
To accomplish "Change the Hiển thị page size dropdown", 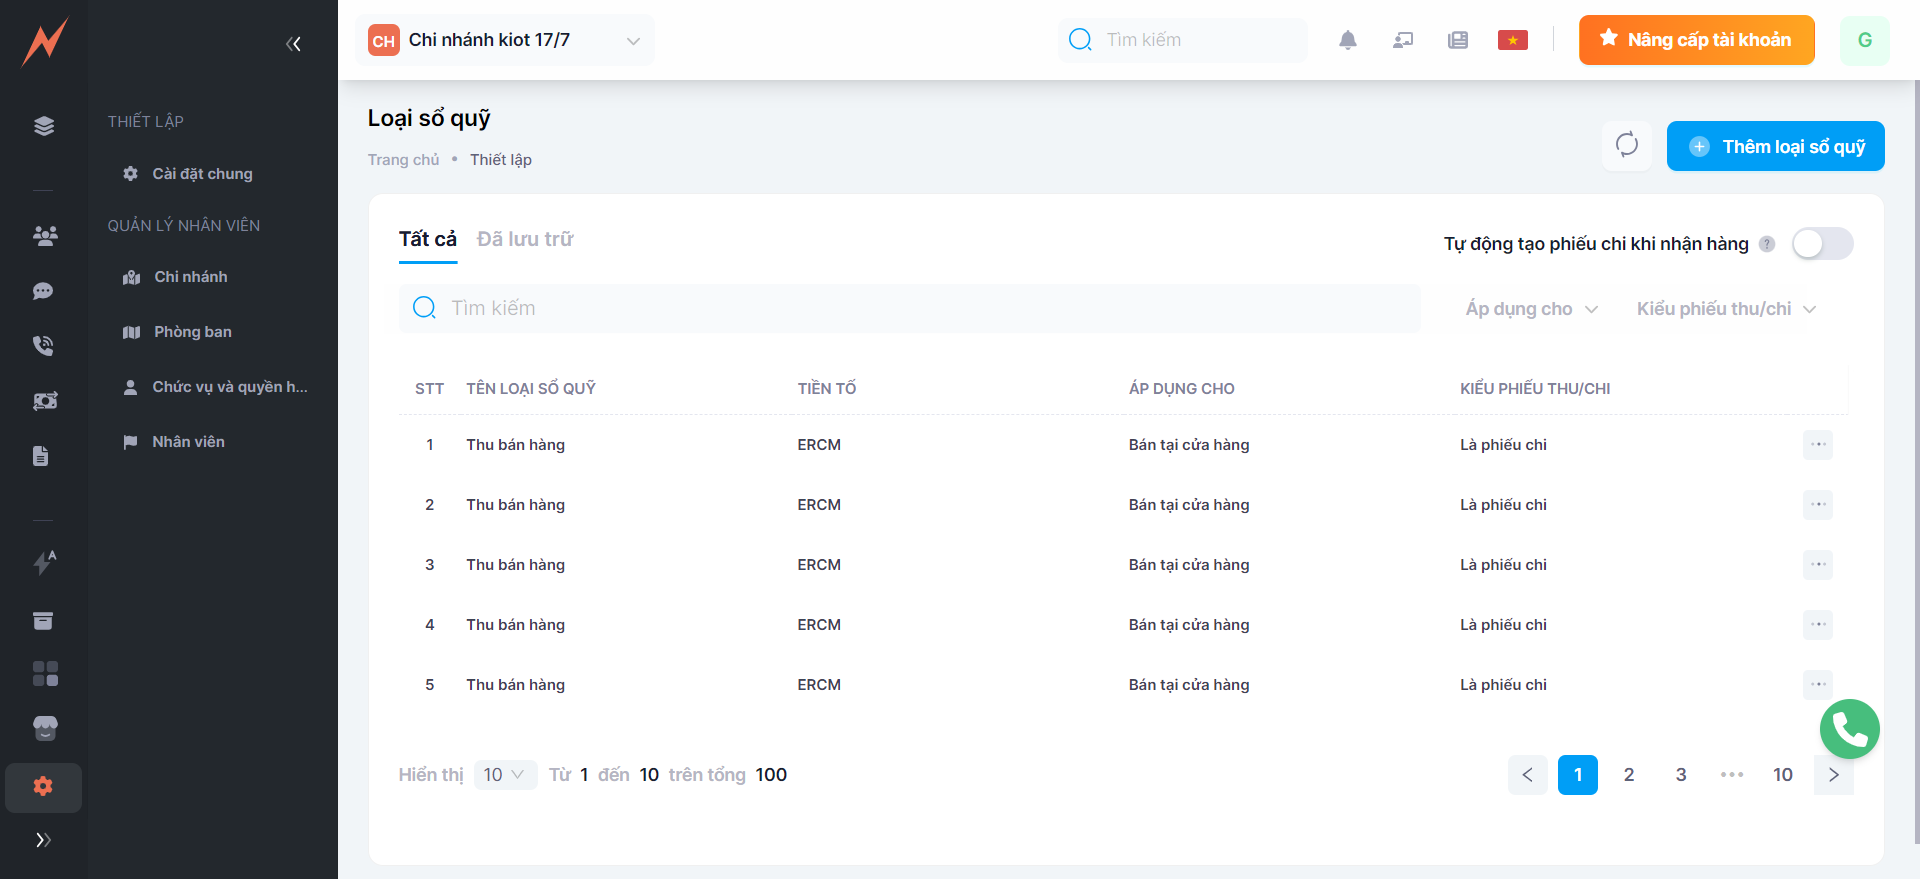I will 504,775.
